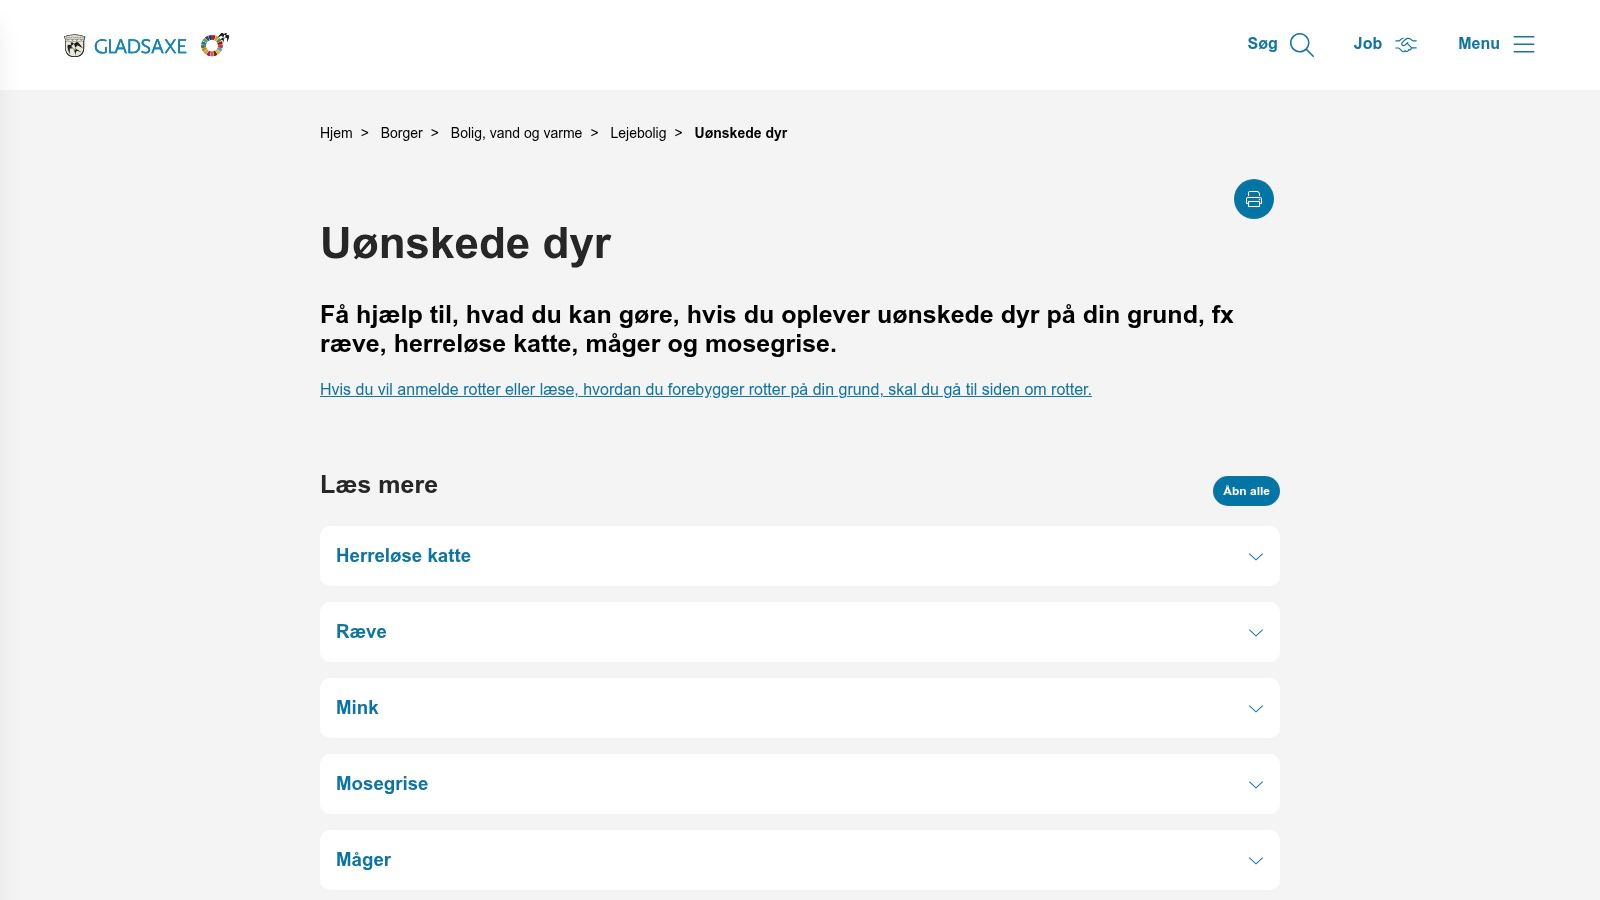
Task: Click the Uønskede dyr breadcrumb text
Action: point(741,133)
